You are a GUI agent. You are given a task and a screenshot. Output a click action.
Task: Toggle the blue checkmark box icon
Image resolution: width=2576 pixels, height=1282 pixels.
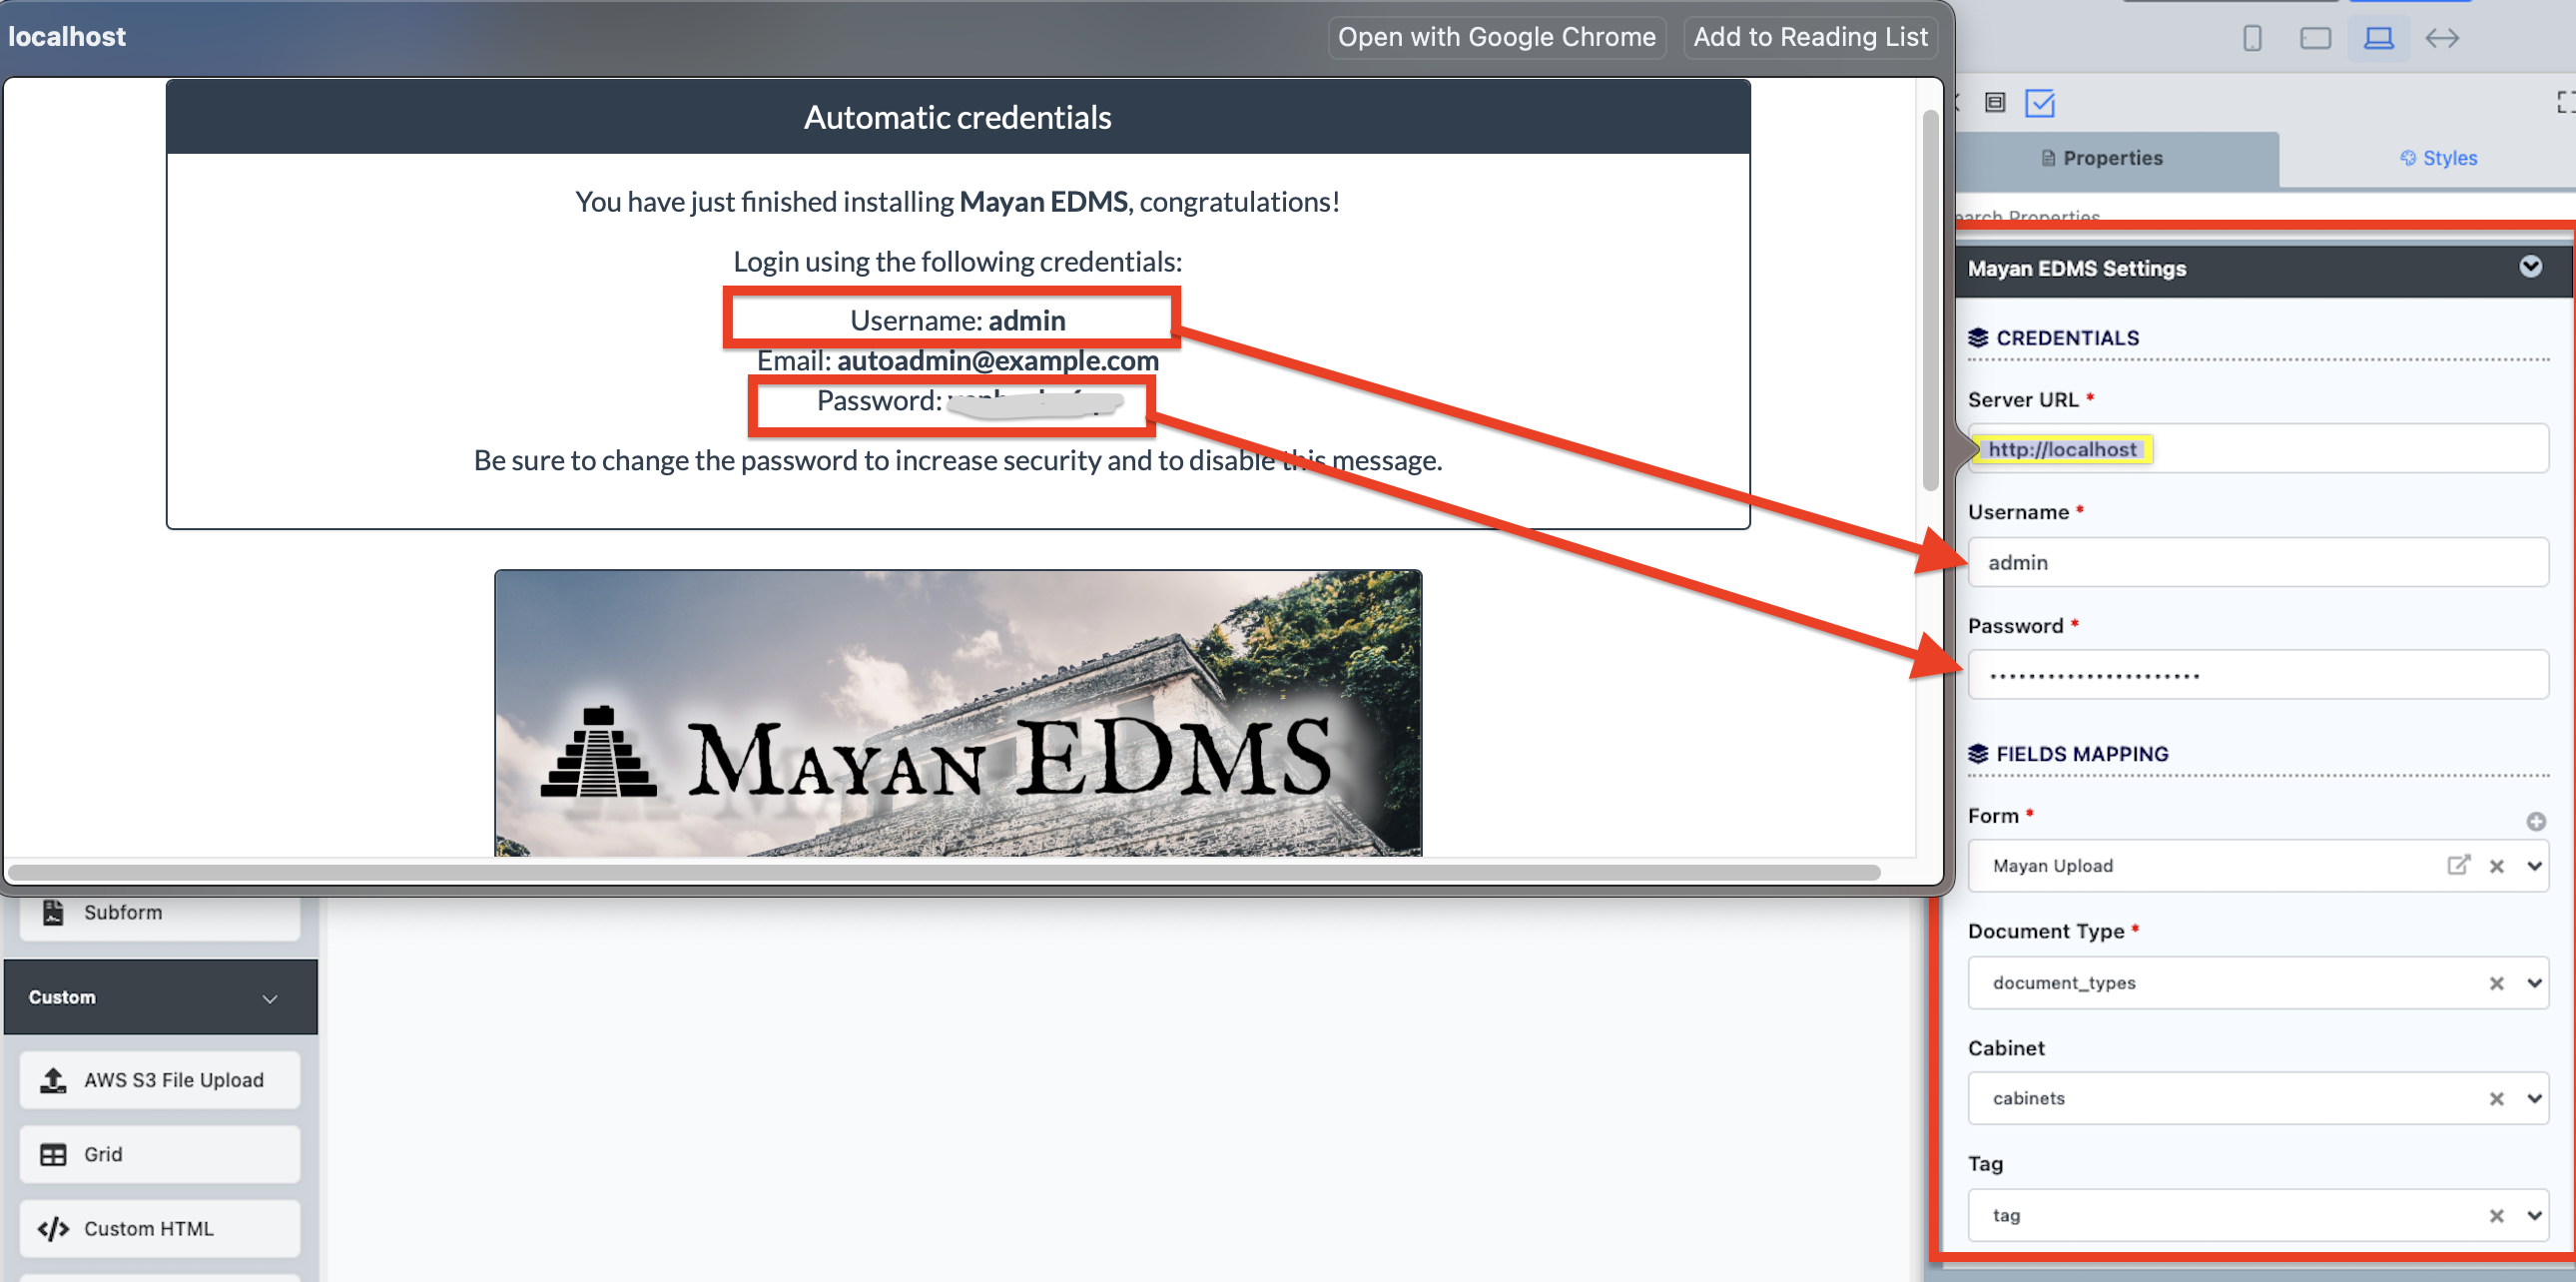[2039, 103]
